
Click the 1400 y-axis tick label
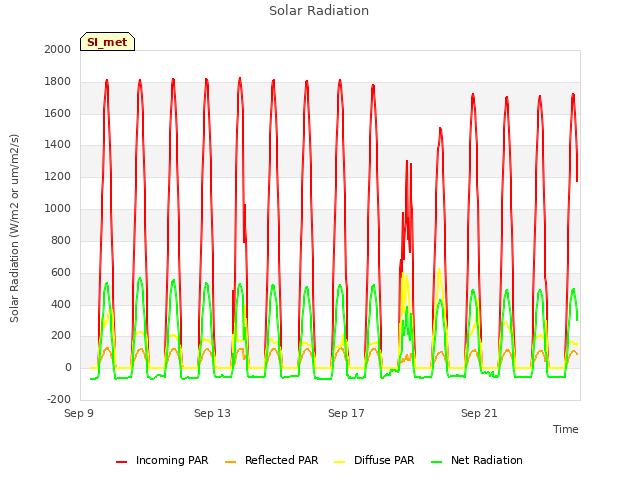[x=58, y=144]
